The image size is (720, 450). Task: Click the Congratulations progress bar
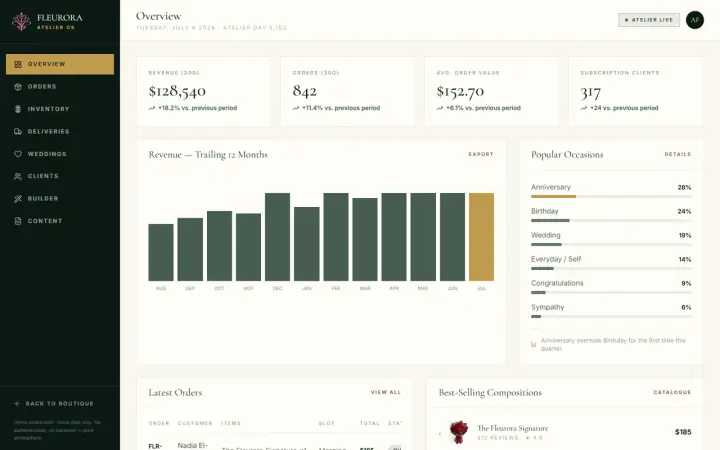tap(611, 292)
